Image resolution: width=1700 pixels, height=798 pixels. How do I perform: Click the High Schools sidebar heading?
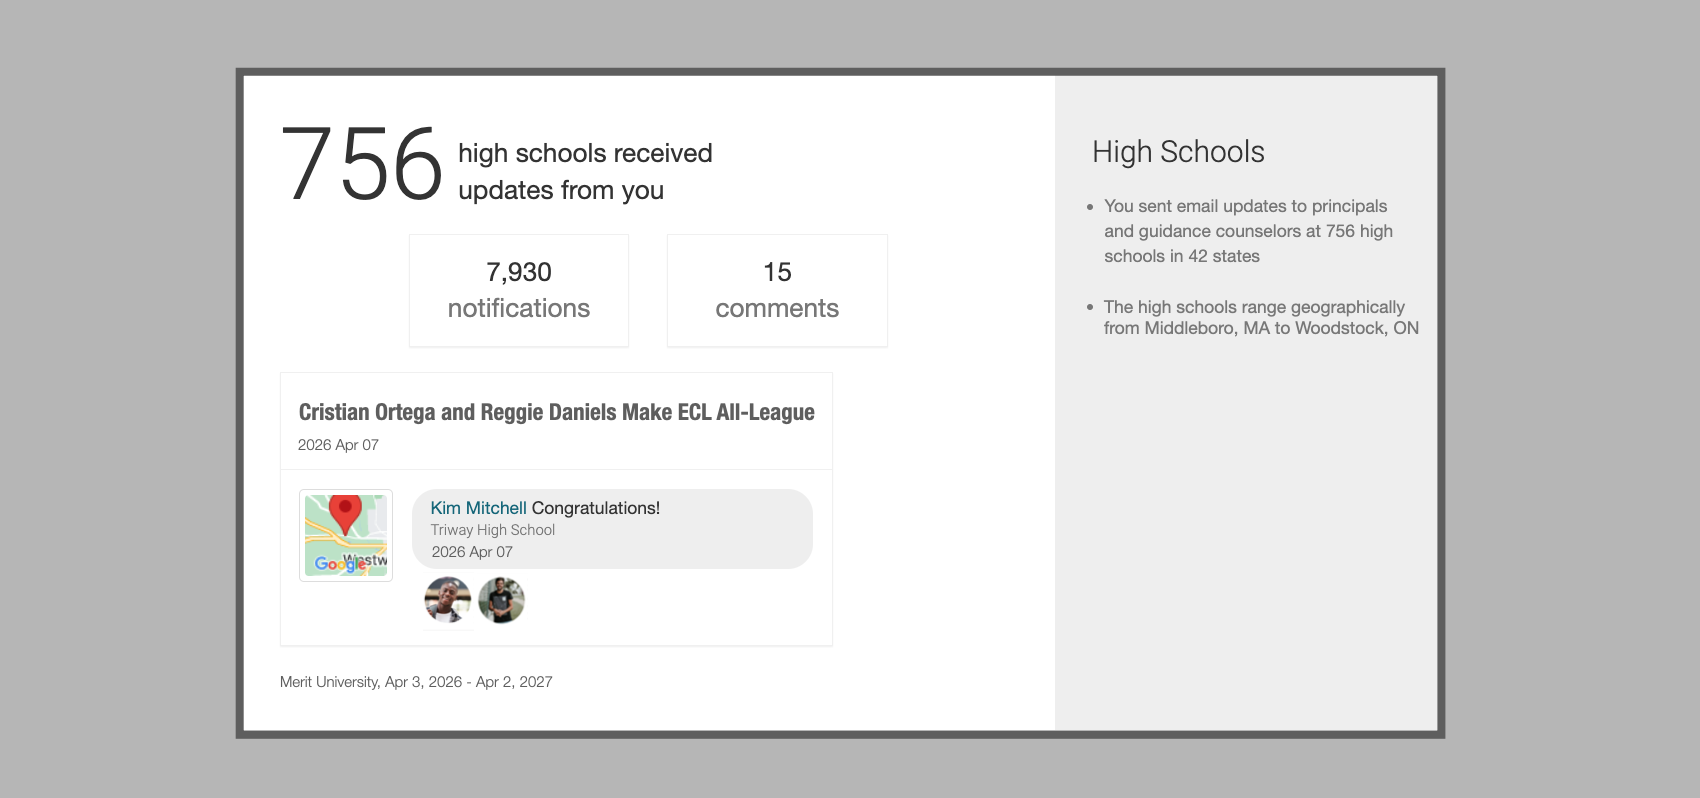tap(1178, 152)
